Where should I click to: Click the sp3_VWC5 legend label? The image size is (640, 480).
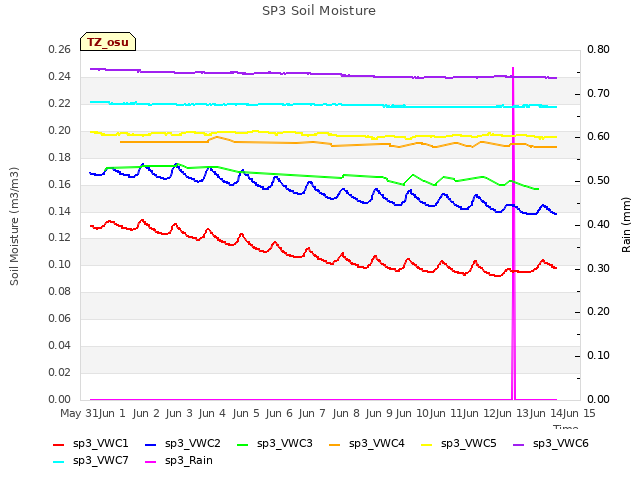(x=469, y=443)
